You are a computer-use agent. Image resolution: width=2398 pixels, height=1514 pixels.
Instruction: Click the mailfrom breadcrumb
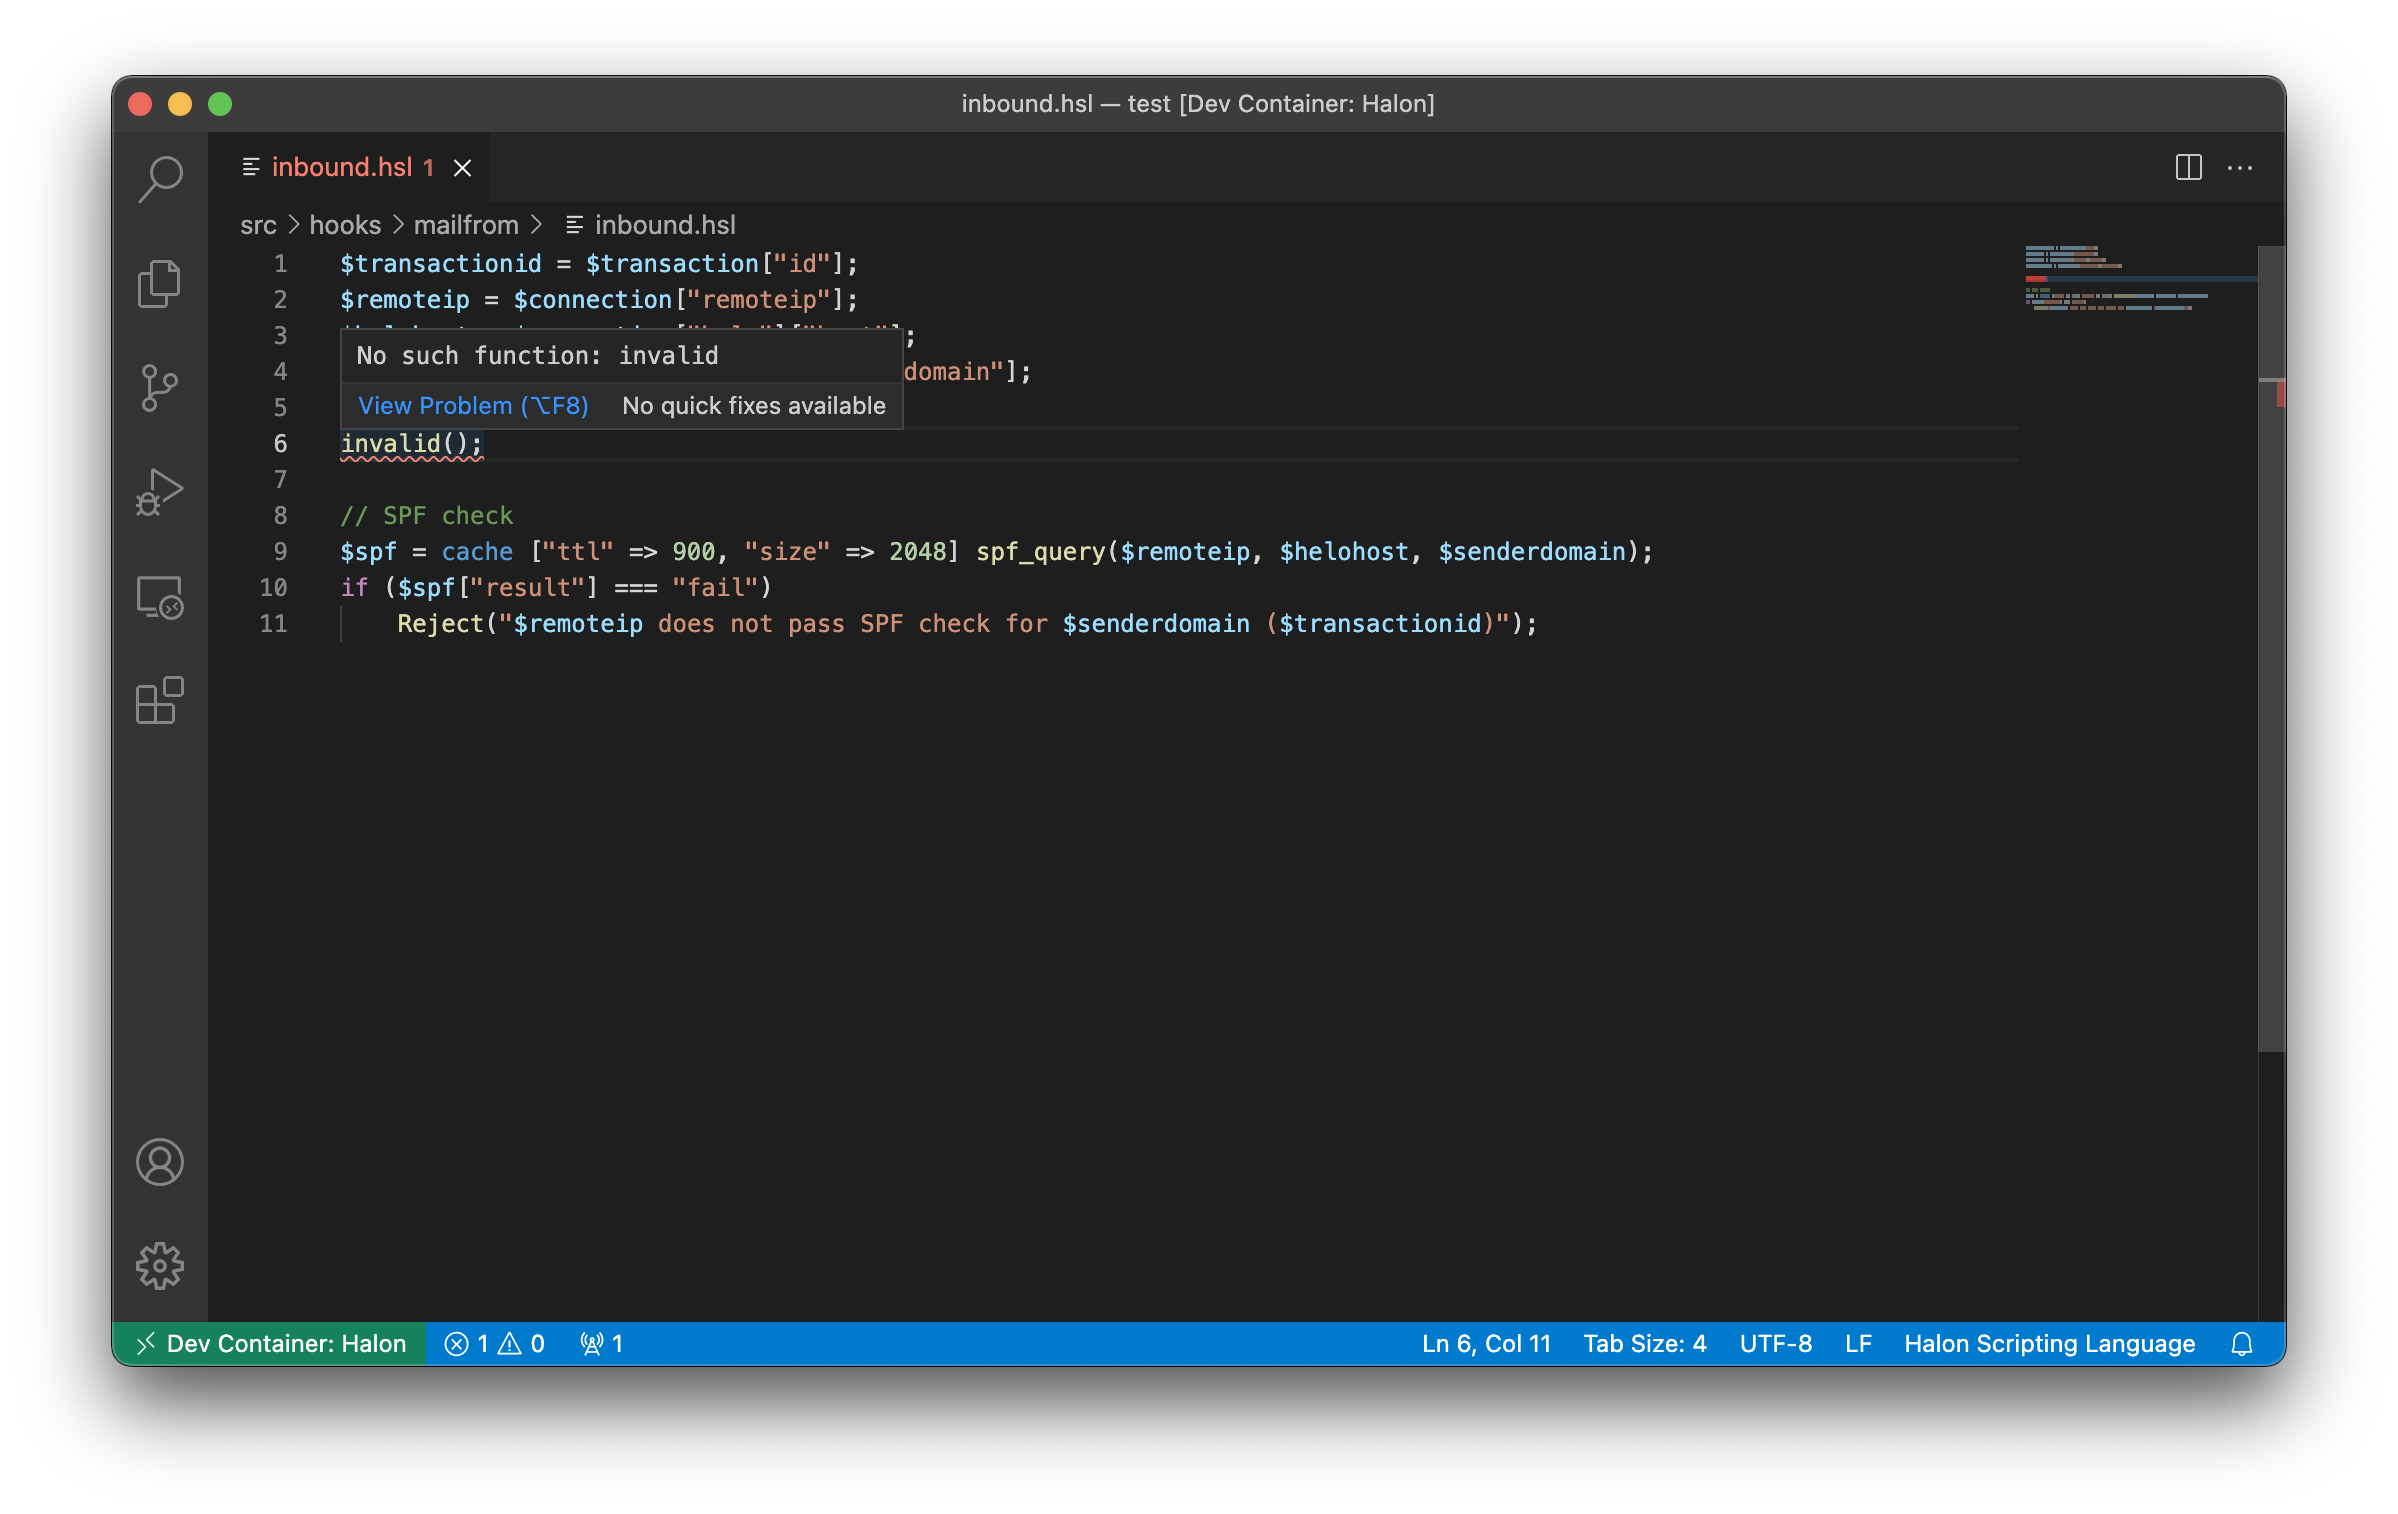(x=466, y=225)
